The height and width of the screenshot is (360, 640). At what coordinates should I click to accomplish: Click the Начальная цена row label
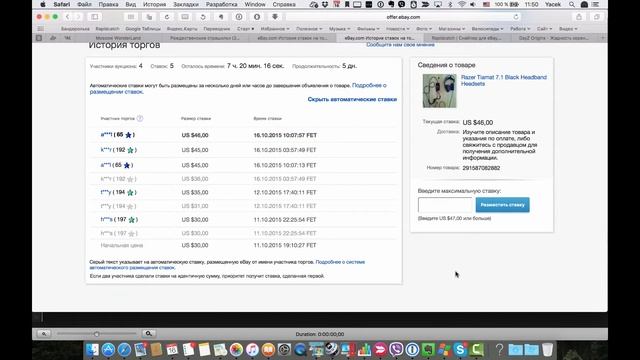pos(122,245)
